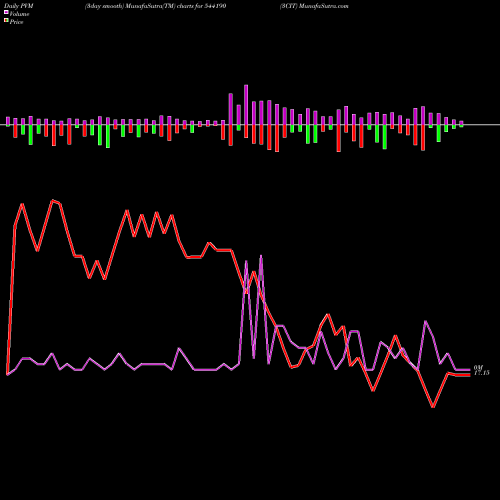Click the Daily PVM title text
Screen dimensions: 500x500
19,6
